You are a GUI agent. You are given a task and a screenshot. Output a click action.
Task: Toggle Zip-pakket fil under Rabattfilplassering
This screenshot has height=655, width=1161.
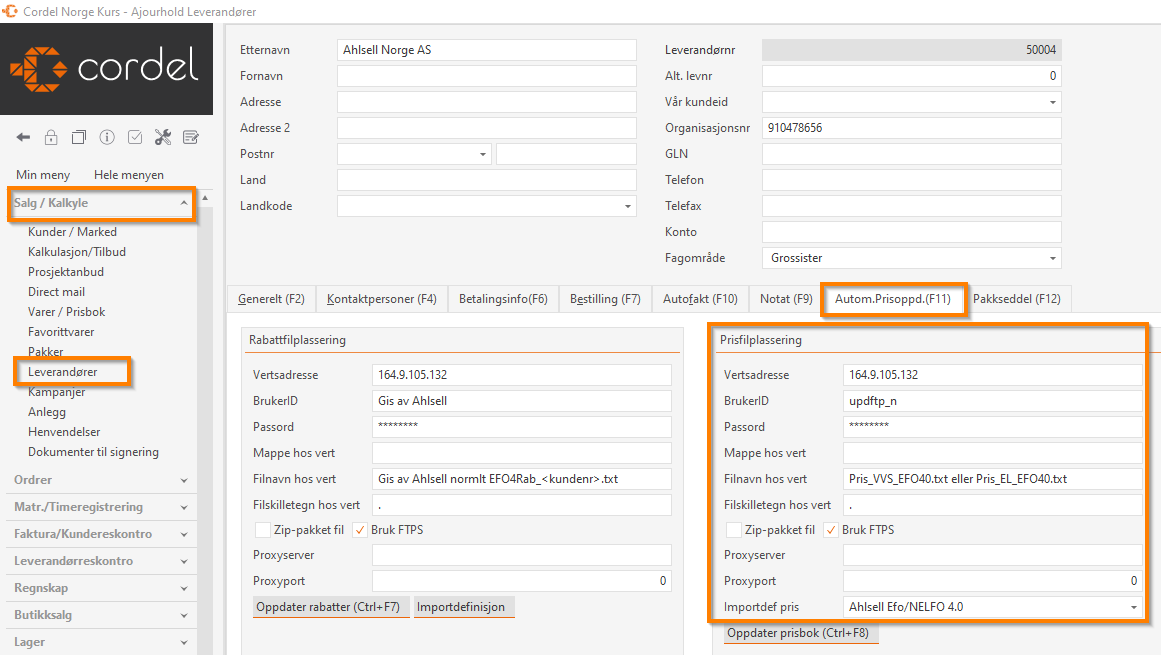262,530
